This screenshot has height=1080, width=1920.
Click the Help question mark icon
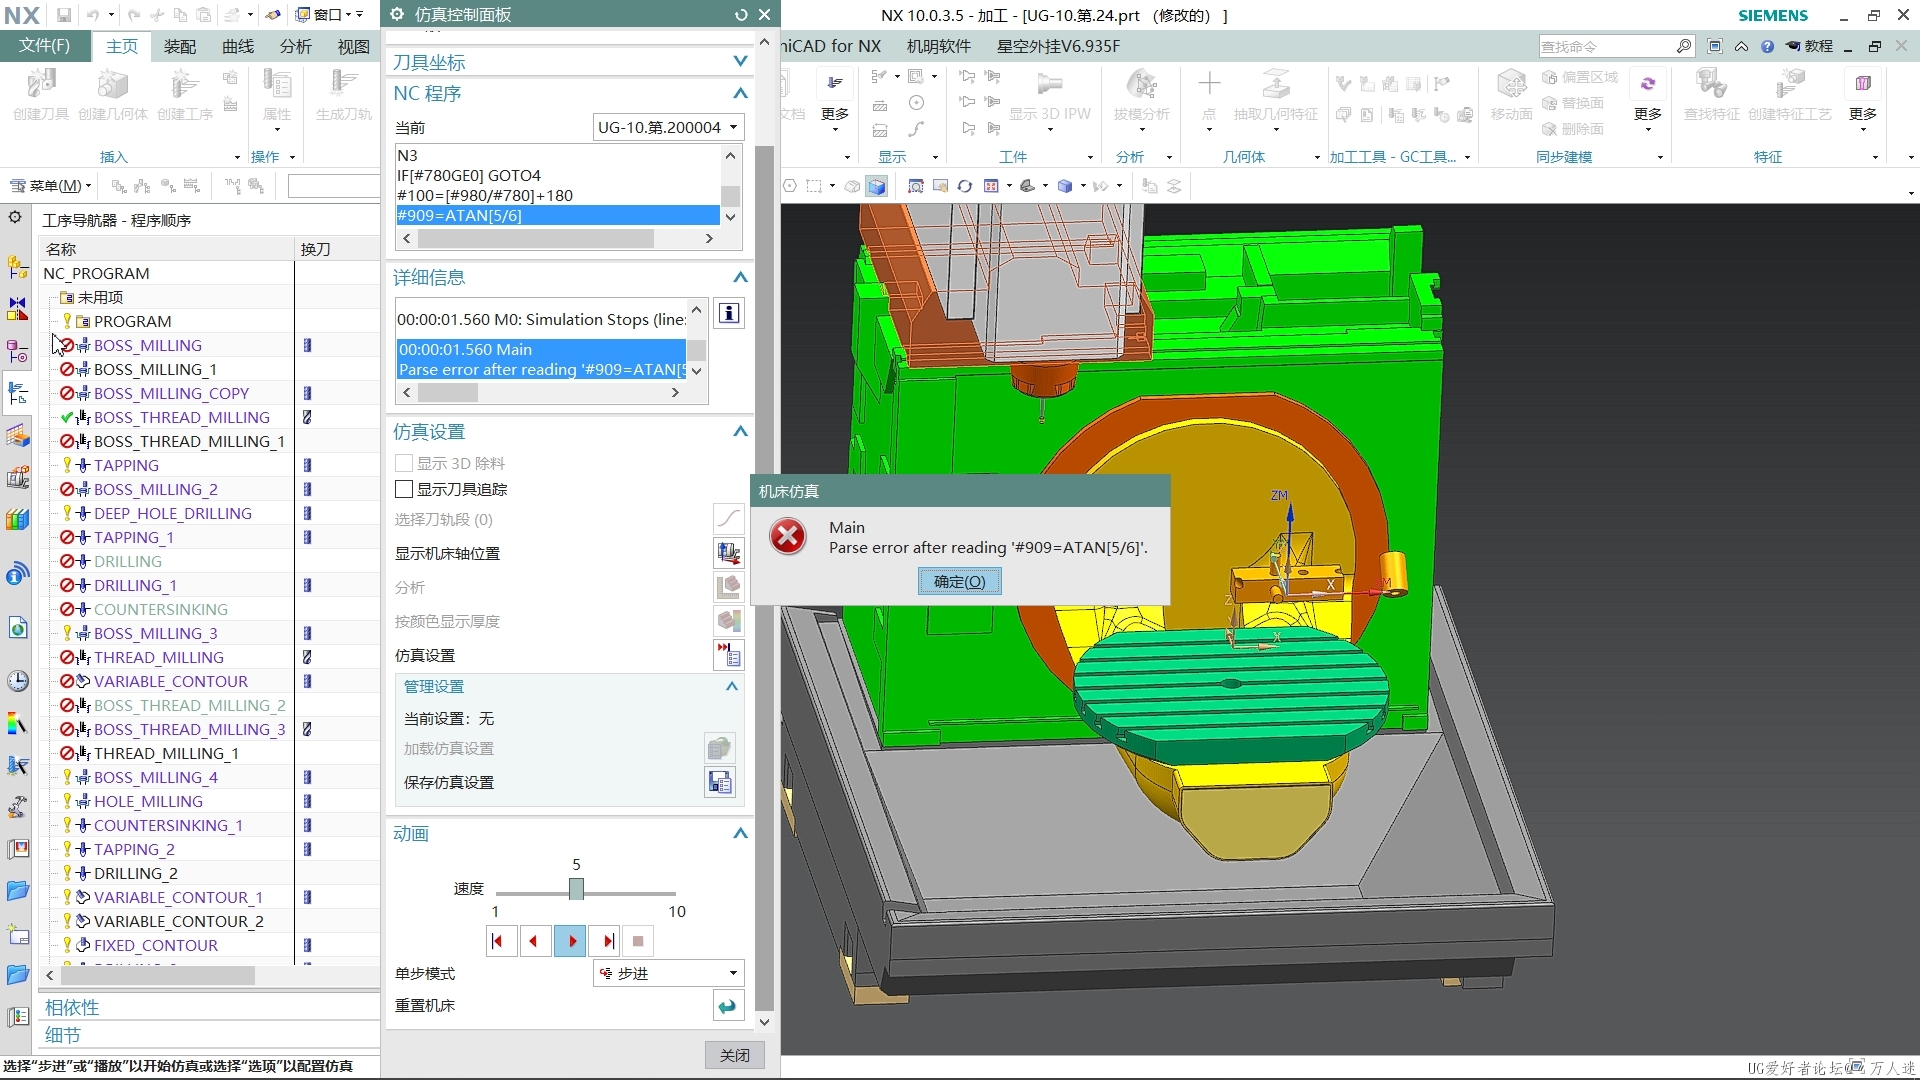[x=1767, y=46]
